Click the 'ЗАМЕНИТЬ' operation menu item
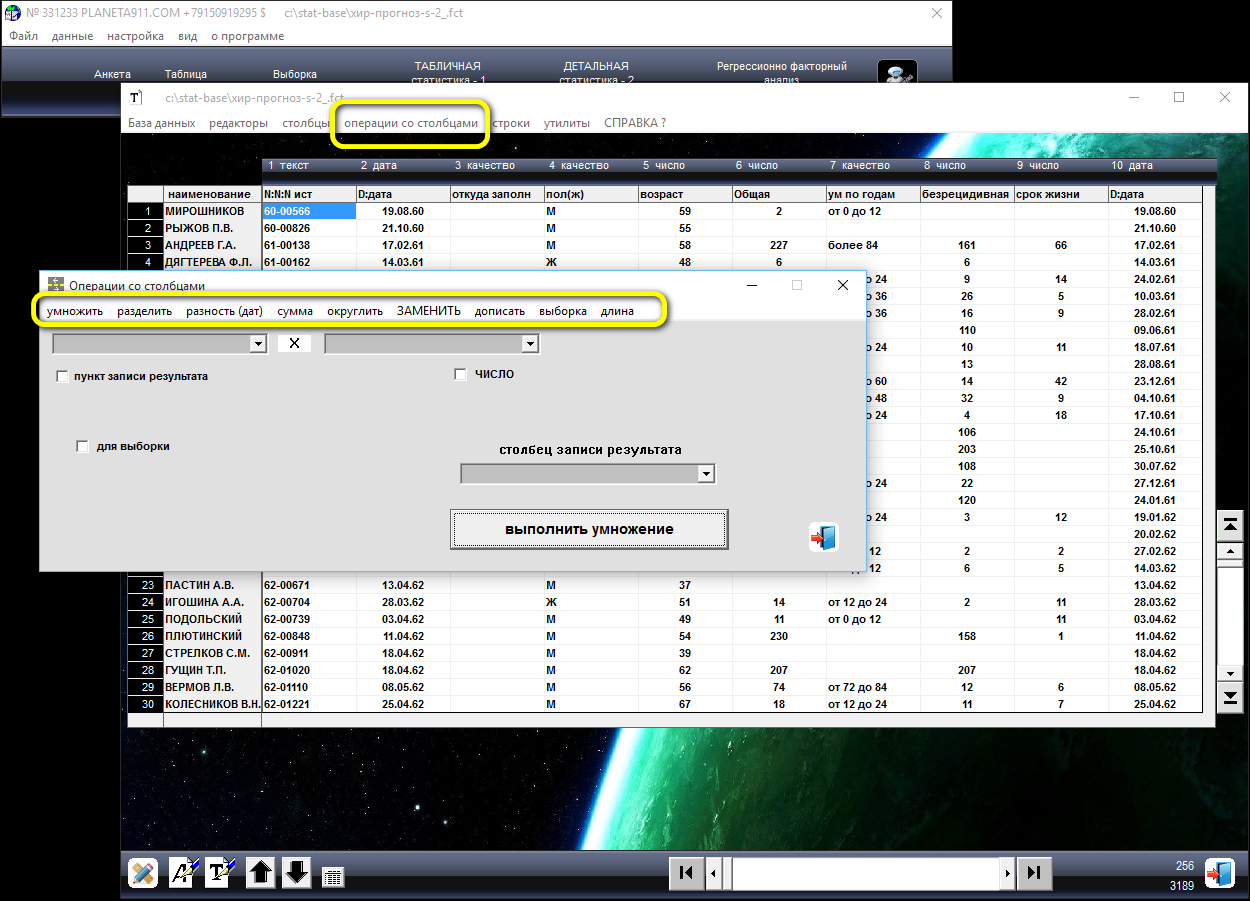 pyautogui.click(x=428, y=311)
